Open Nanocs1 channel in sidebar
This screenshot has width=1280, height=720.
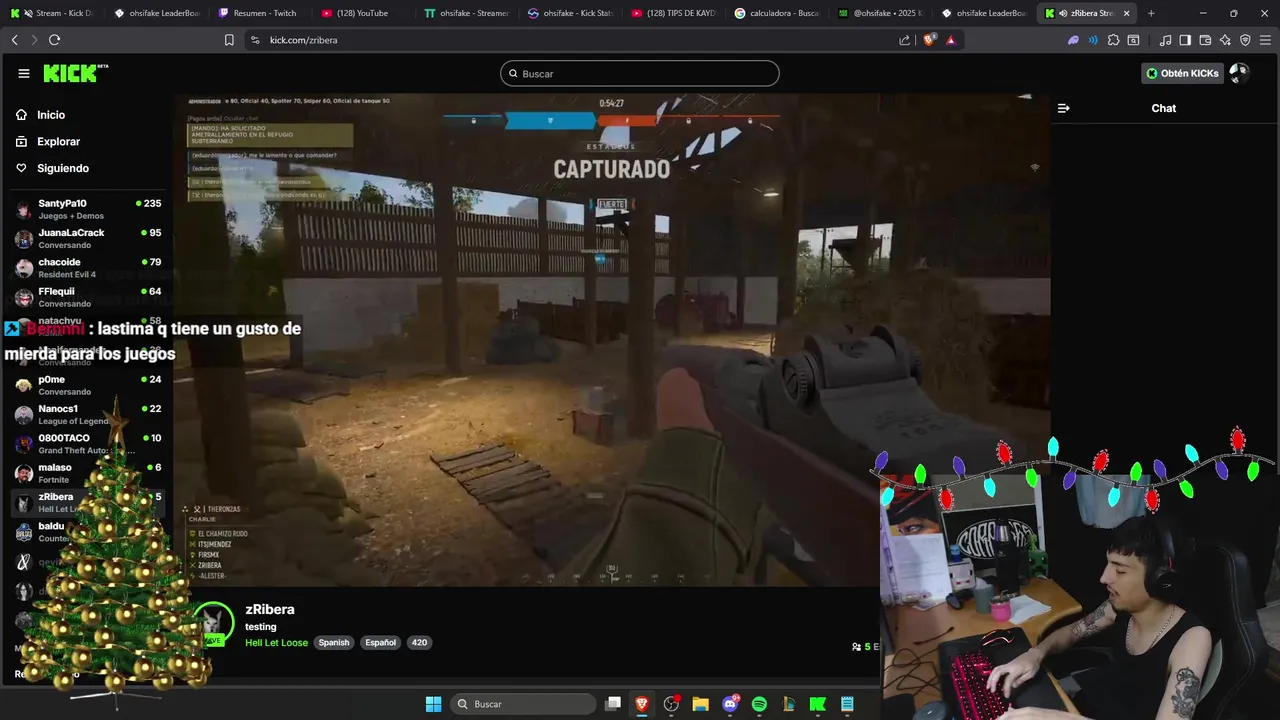click(88, 414)
